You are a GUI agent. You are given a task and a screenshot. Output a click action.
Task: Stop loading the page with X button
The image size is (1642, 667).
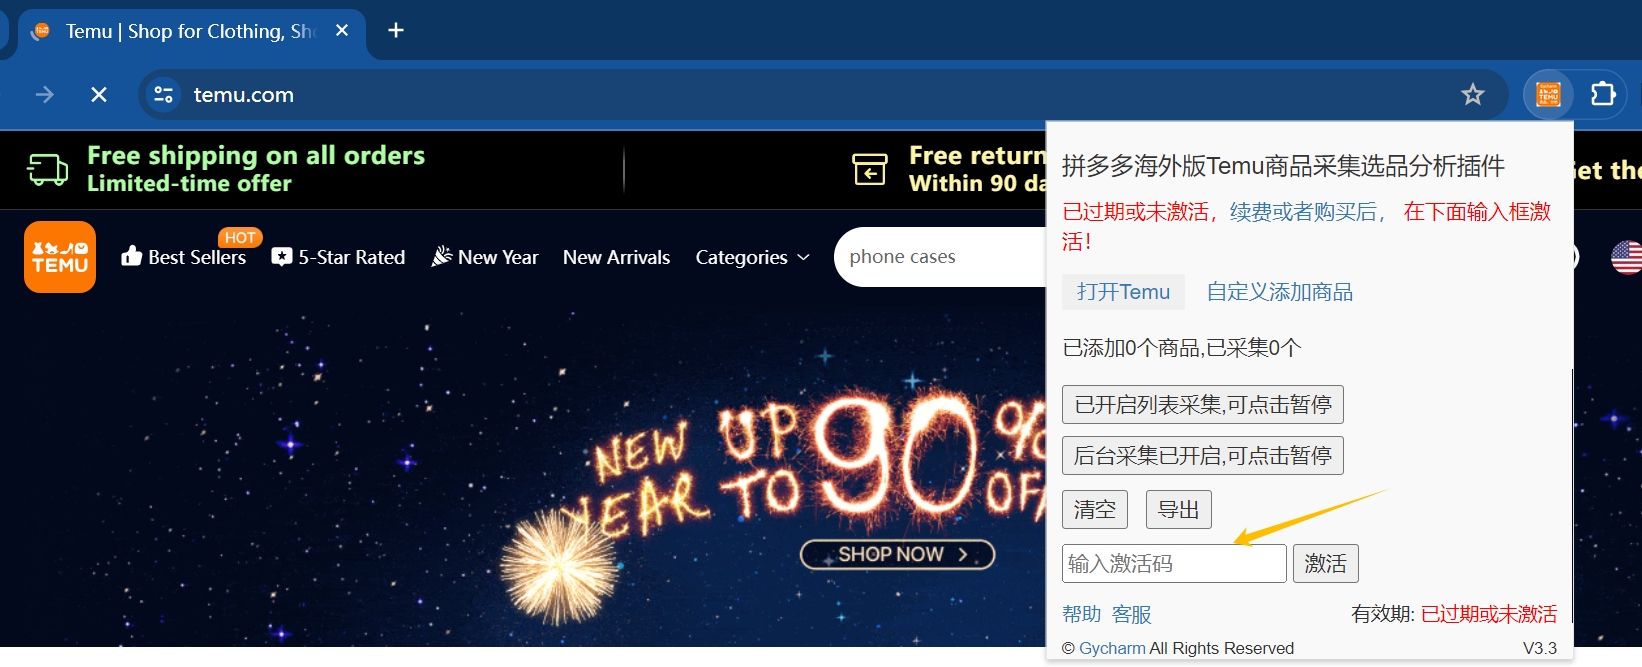[99, 95]
